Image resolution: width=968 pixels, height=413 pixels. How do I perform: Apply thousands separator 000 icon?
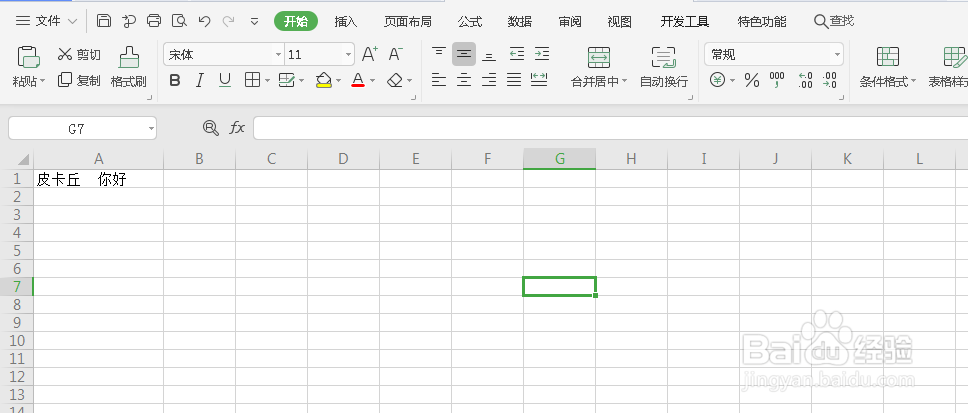[x=777, y=80]
